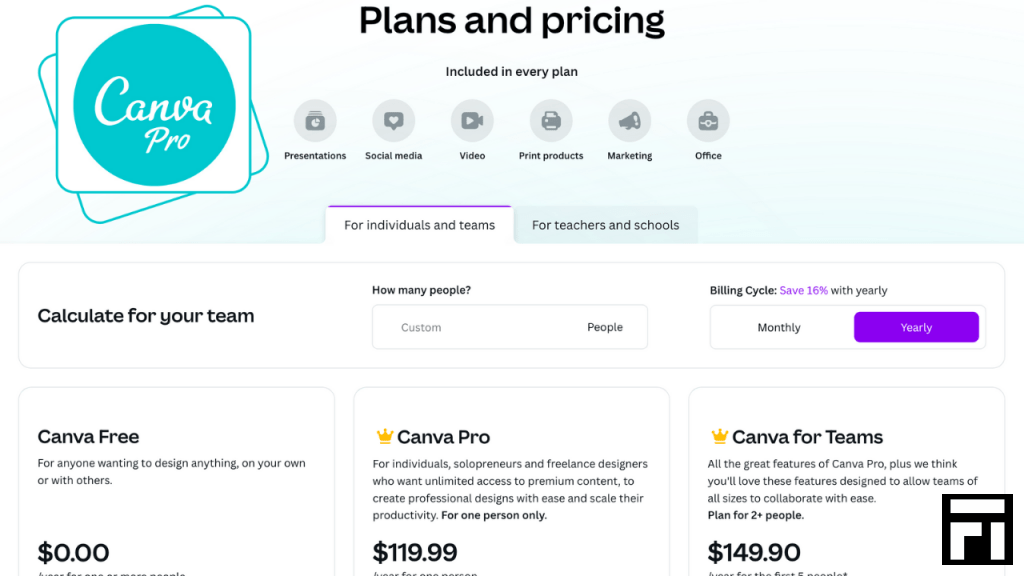Click the Marketing megaphone icon
The image size is (1024, 576).
pyautogui.click(x=630, y=121)
